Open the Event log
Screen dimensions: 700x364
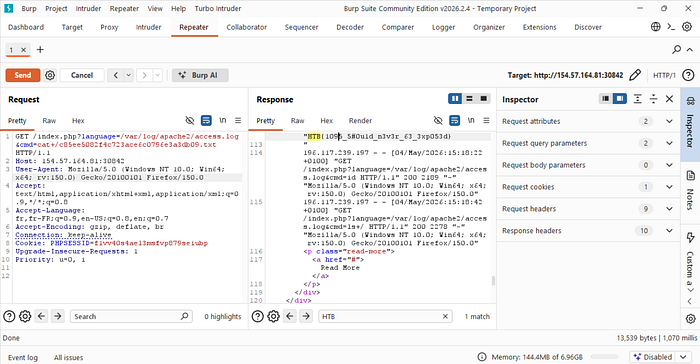point(23,357)
